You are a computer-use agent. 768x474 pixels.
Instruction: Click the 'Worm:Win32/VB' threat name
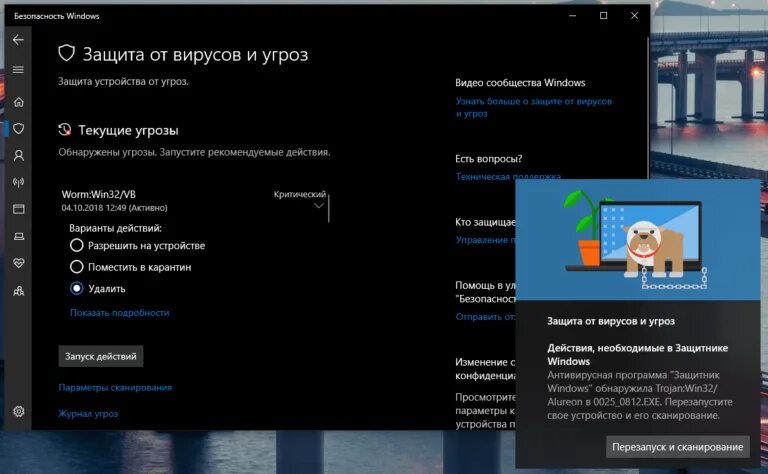point(98,194)
